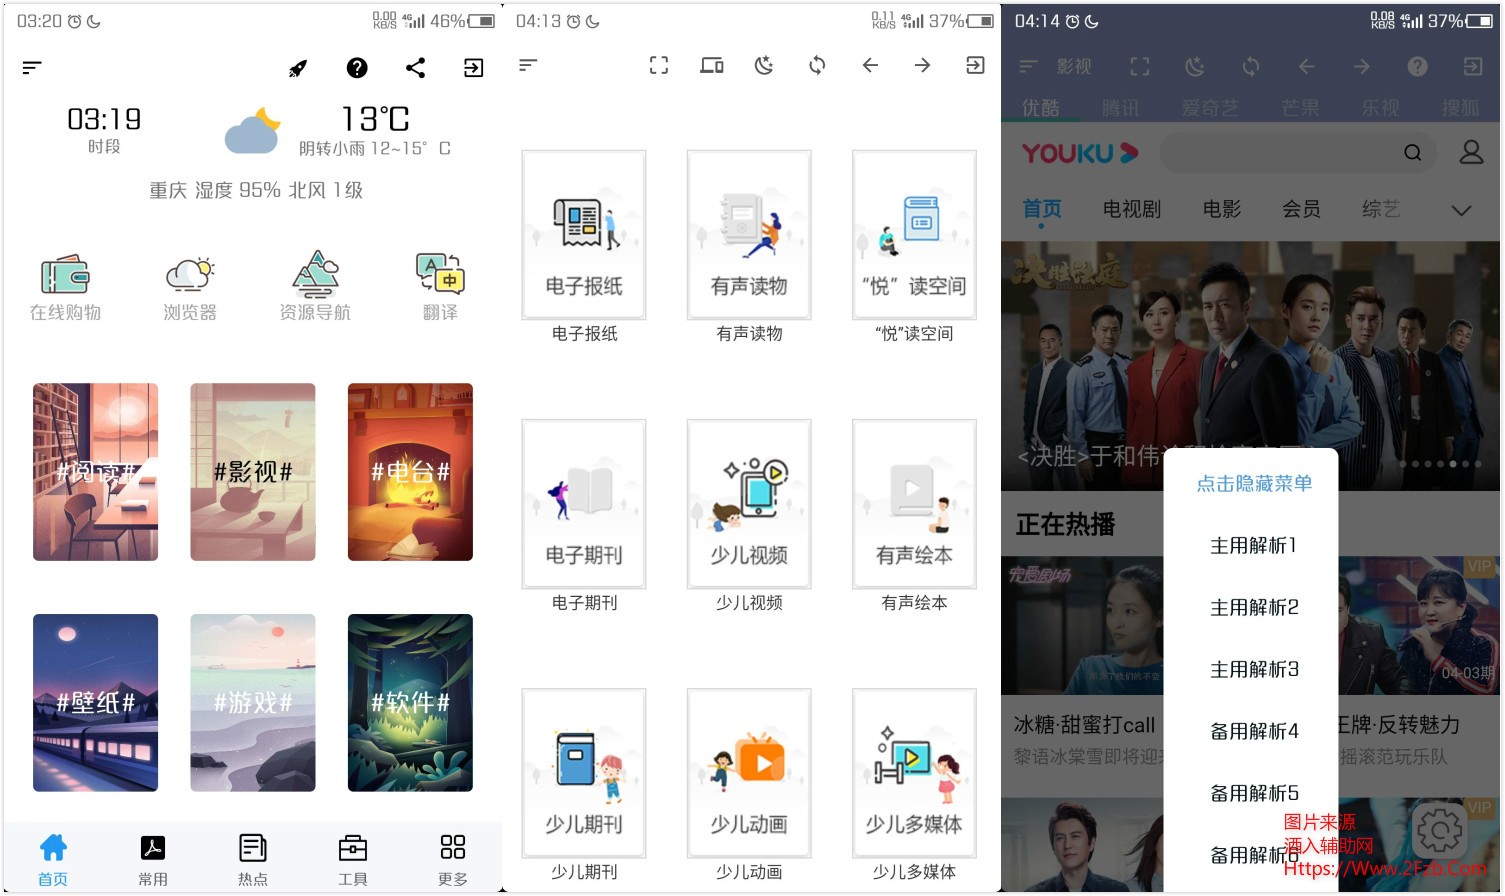
Task: Switch to 工具 bottom tab
Action: pyautogui.click(x=353, y=860)
